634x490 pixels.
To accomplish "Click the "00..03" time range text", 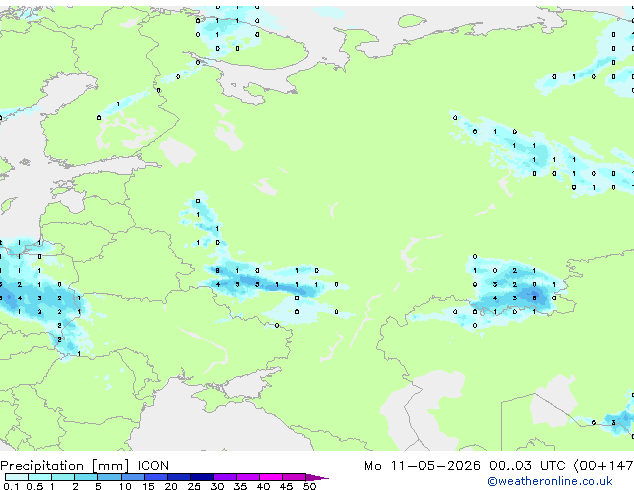I will click(x=510, y=466).
